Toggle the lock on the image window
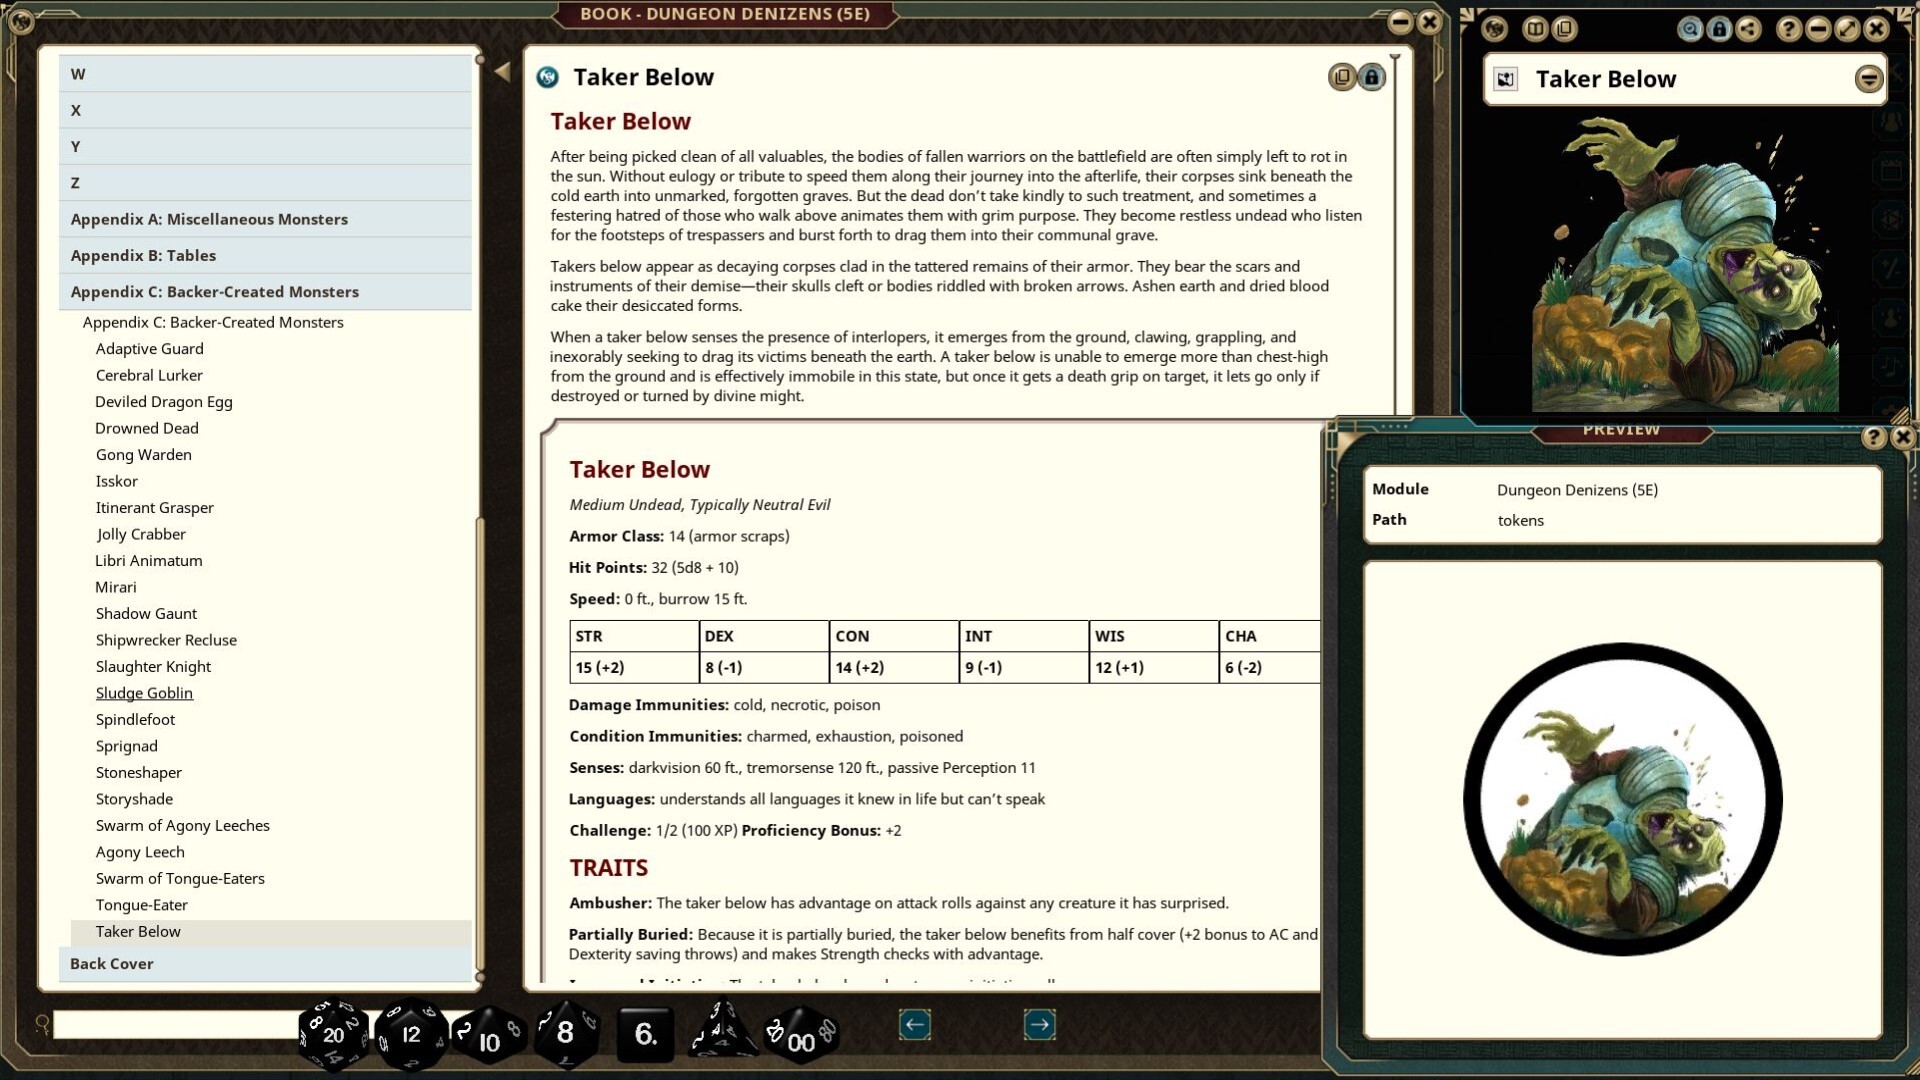This screenshot has width=1920, height=1080. coord(1719,29)
